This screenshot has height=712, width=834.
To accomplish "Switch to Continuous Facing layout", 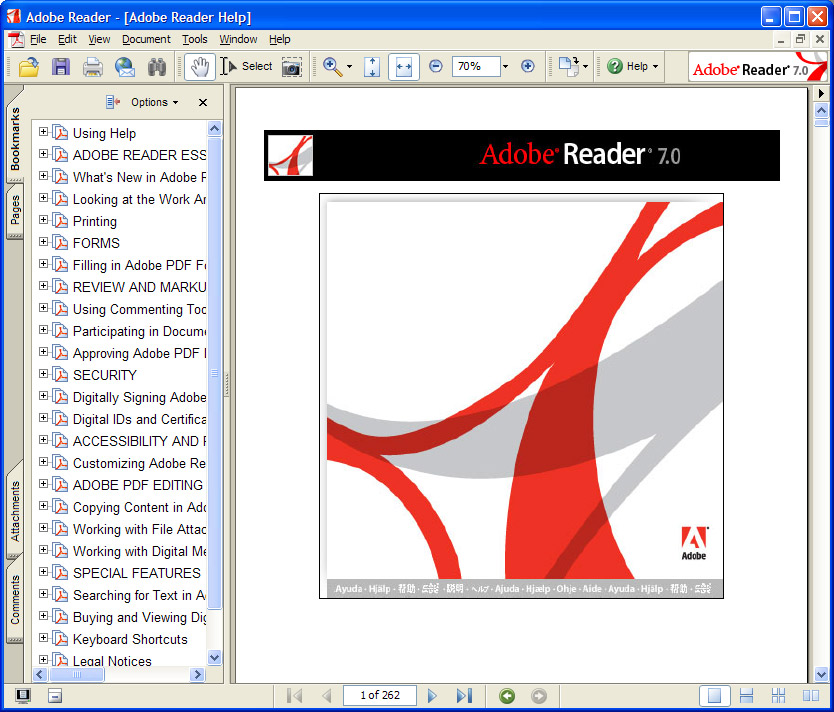I will (778, 696).
